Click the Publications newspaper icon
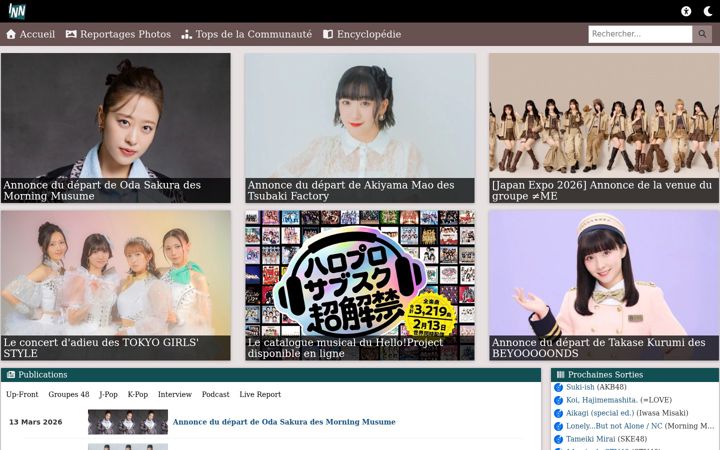Screen dimensions: 720x450 pyautogui.click(x=11, y=375)
